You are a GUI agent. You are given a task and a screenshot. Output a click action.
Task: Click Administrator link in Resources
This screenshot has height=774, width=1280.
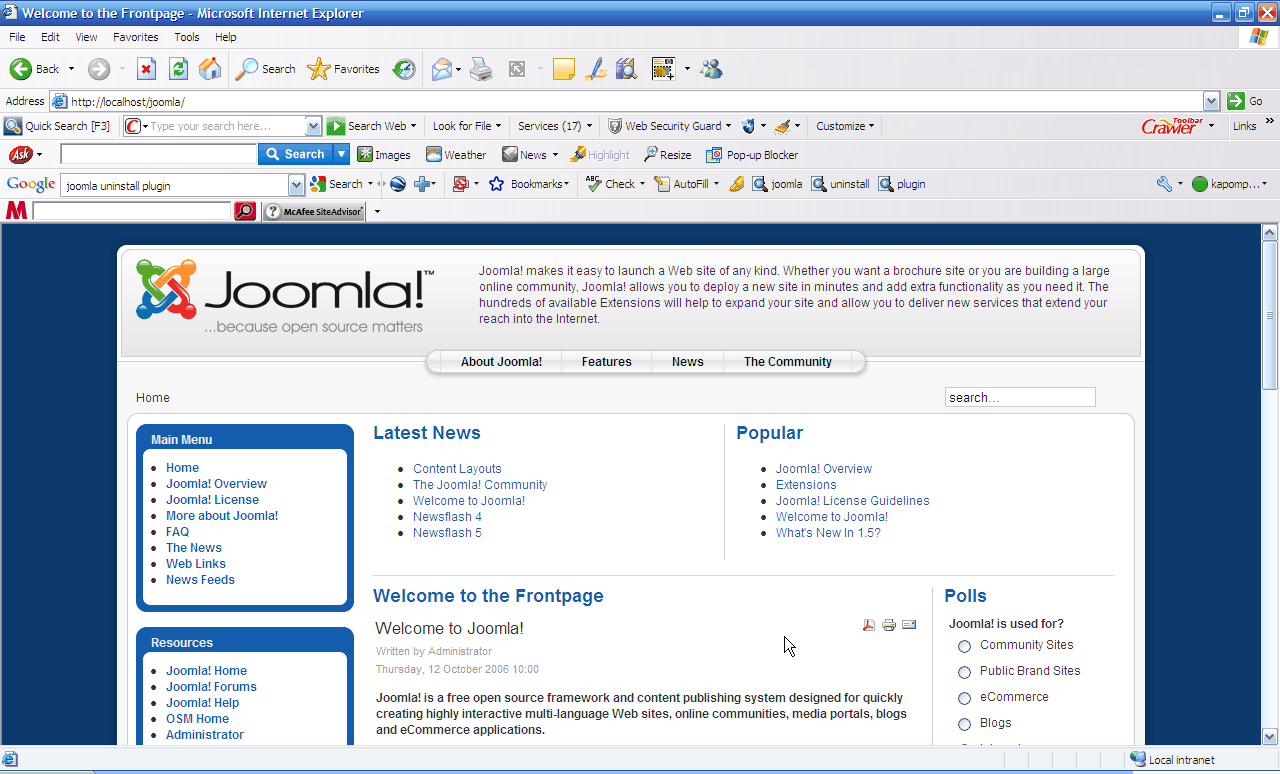pos(205,735)
